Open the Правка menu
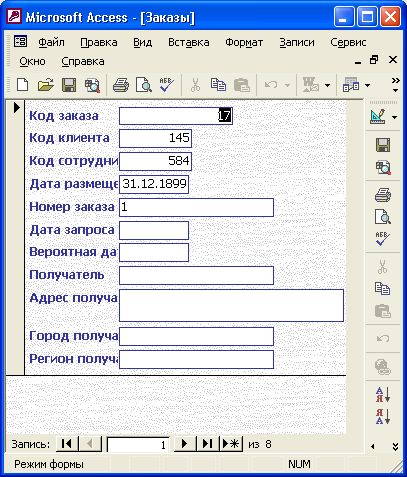Screen dimensions: 407x477 [99, 42]
